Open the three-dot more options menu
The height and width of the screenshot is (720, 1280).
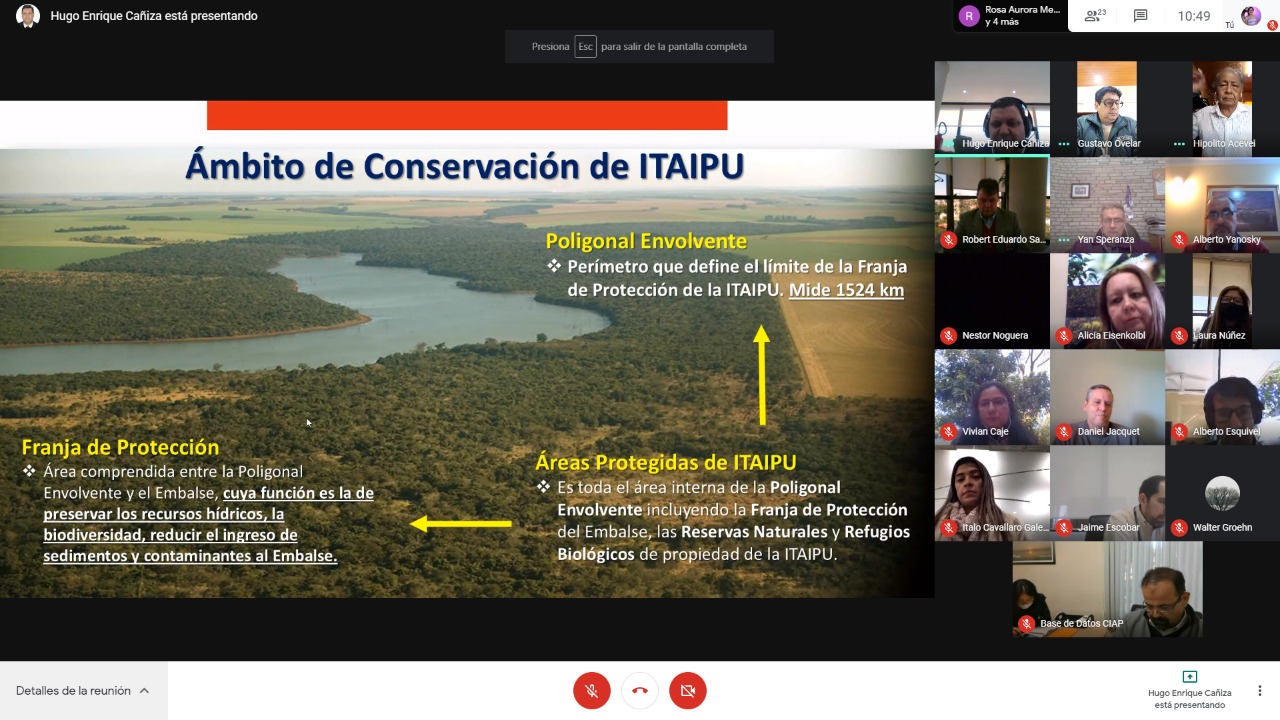[1259, 691]
